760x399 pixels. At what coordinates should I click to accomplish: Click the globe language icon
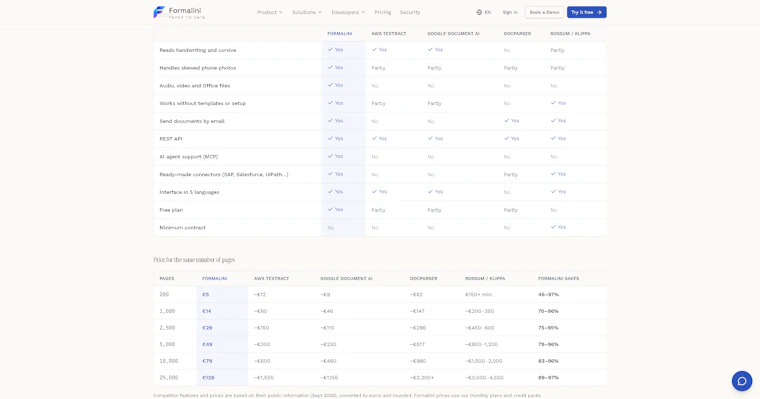[x=479, y=12]
